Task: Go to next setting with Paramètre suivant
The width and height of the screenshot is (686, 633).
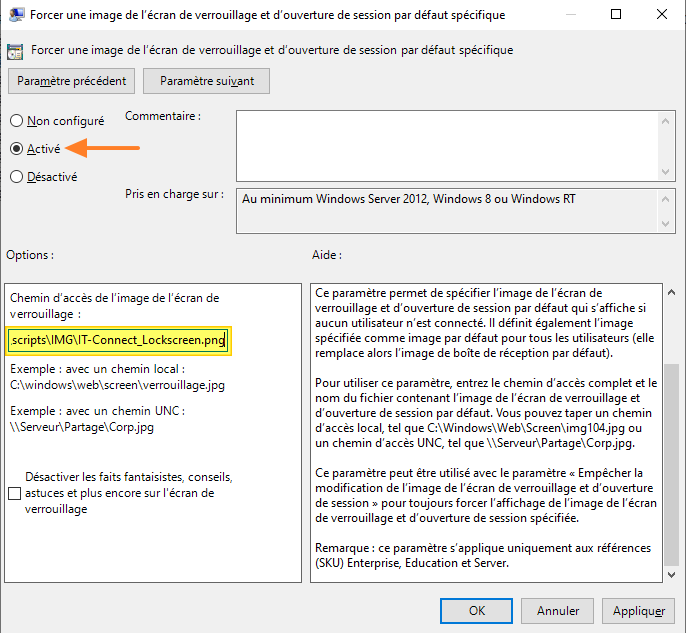Action: (206, 81)
